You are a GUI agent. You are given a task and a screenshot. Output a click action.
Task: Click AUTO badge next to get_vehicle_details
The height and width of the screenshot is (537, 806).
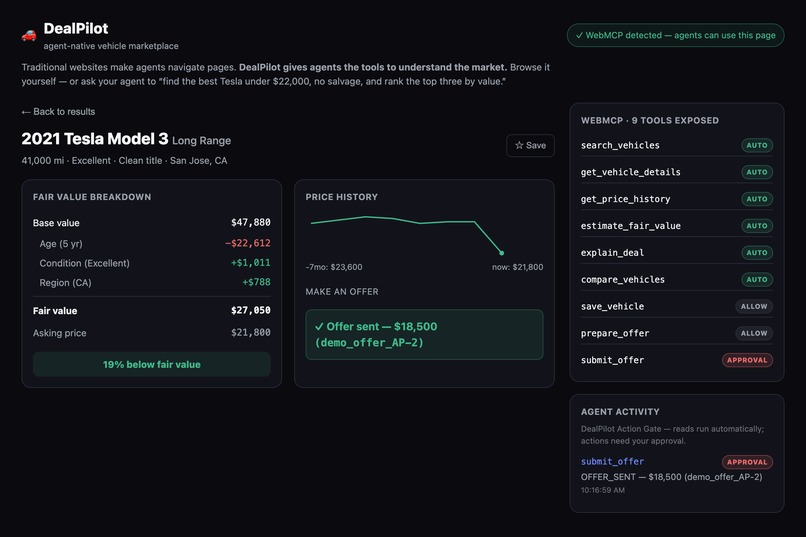pyautogui.click(x=757, y=172)
